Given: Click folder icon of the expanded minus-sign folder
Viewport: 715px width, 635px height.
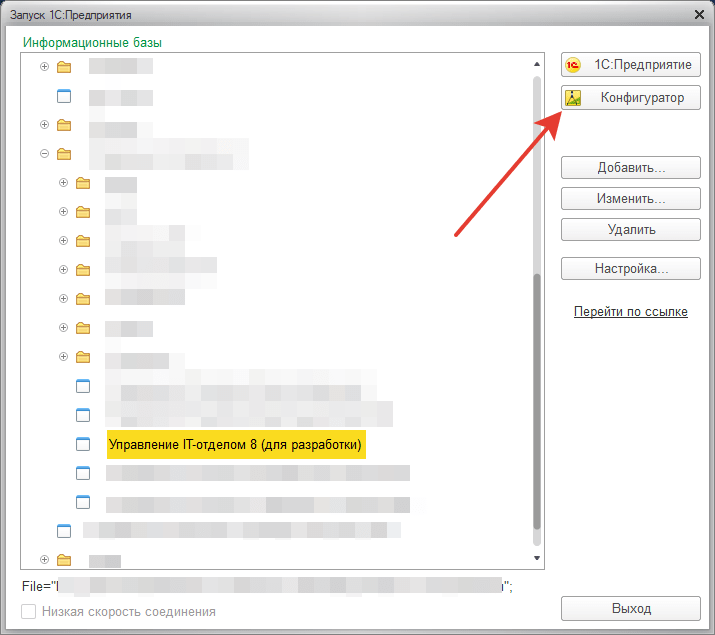Looking at the screenshot, I should point(65,155).
